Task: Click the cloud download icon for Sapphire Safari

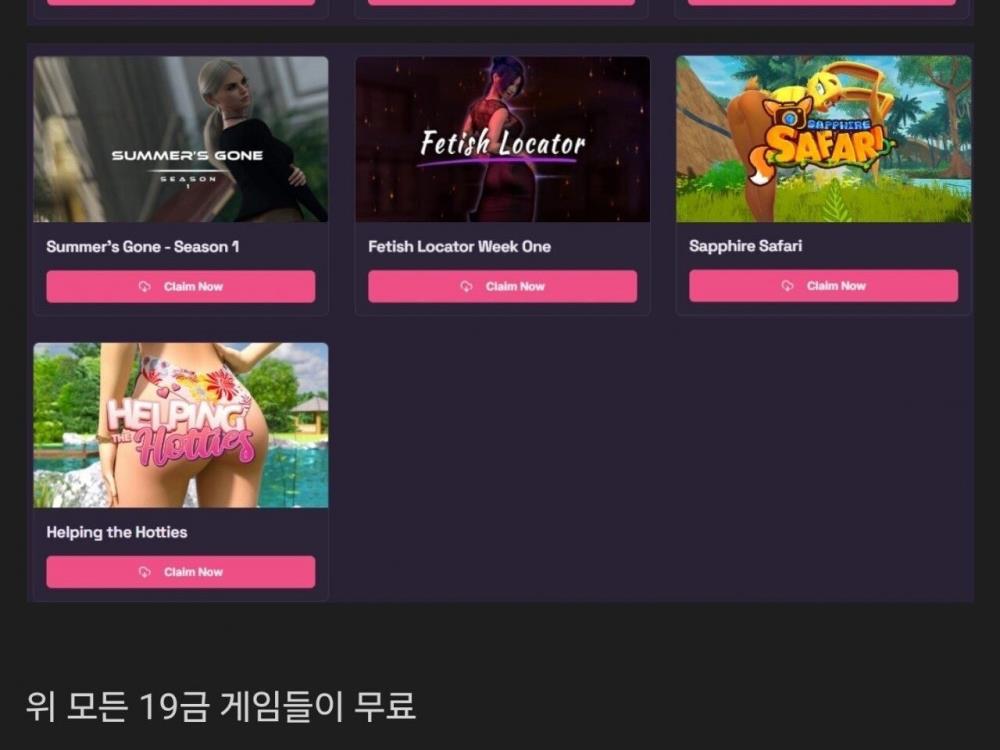Action: point(788,286)
